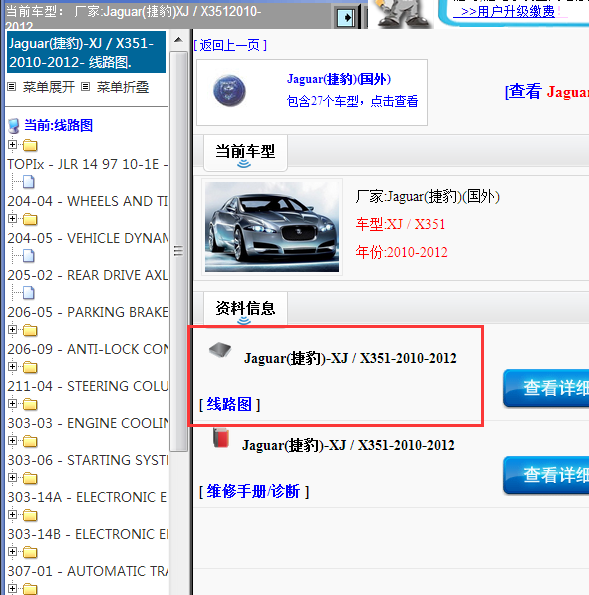The width and height of the screenshot is (589, 595).
Task: Select tree row 205-02 - REAR DRIVE AXL
Action: pyautogui.click(x=88, y=275)
